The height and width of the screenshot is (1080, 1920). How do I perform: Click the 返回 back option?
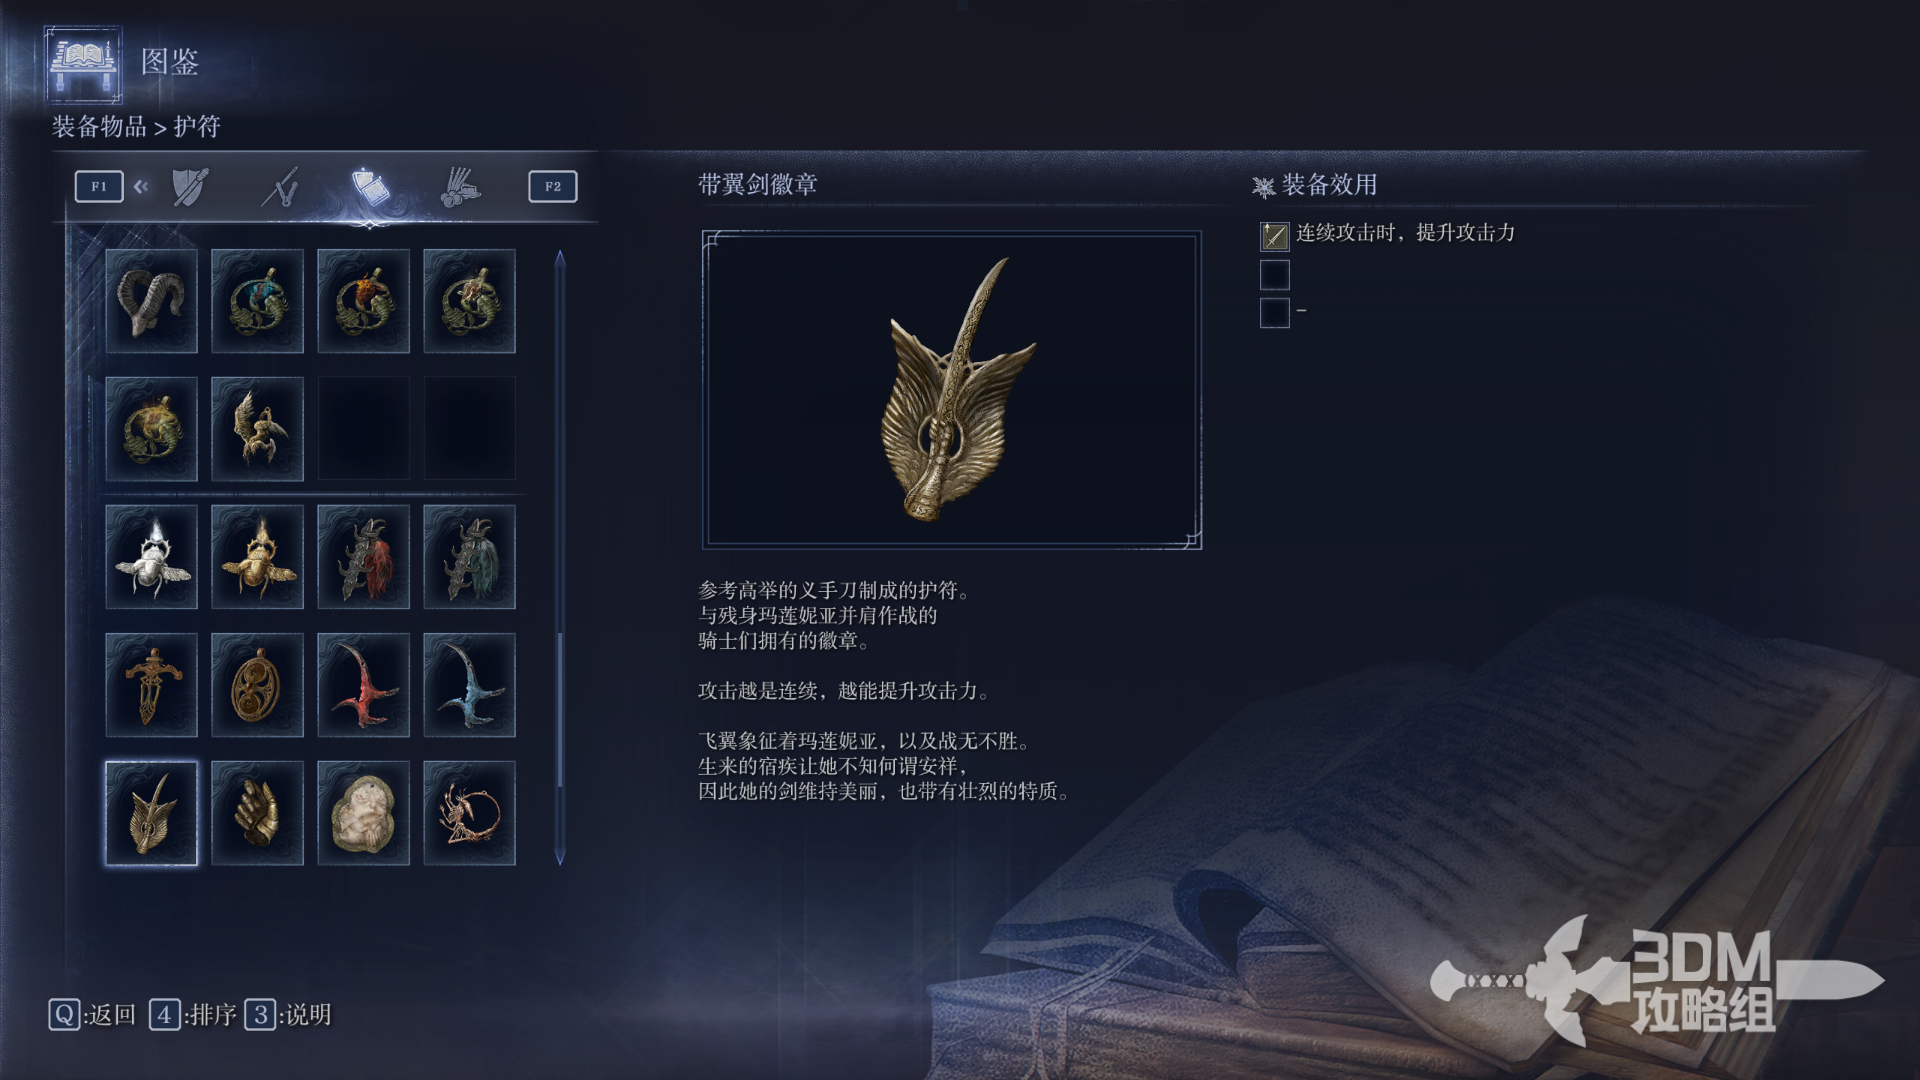coord(92,1015)
